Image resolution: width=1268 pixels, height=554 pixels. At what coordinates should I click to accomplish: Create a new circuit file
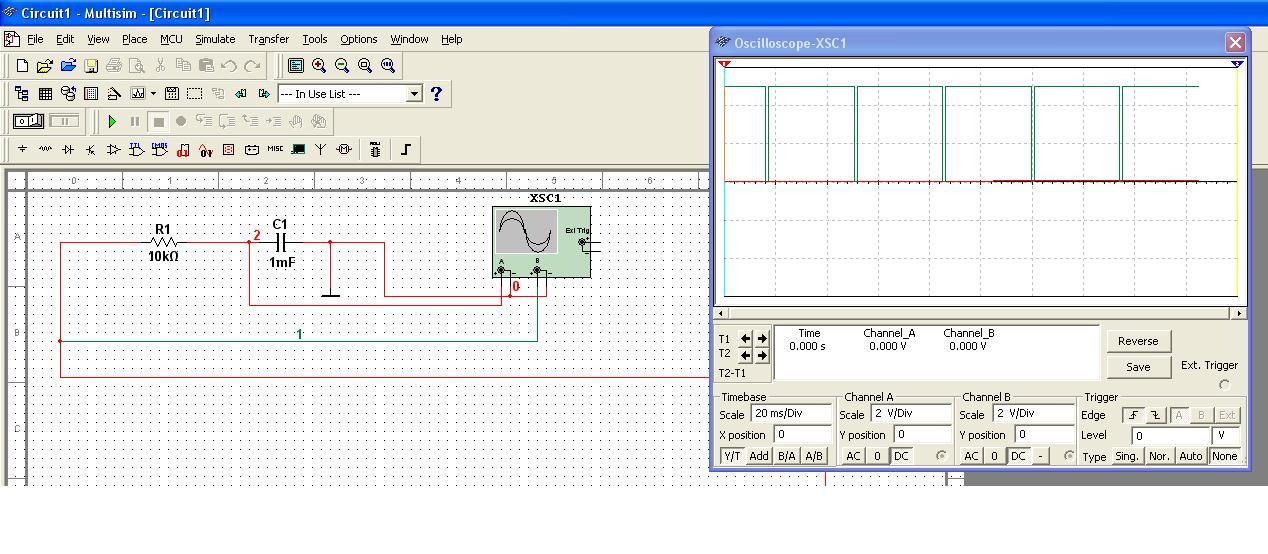pyautogui.click(x=22, y=66)
